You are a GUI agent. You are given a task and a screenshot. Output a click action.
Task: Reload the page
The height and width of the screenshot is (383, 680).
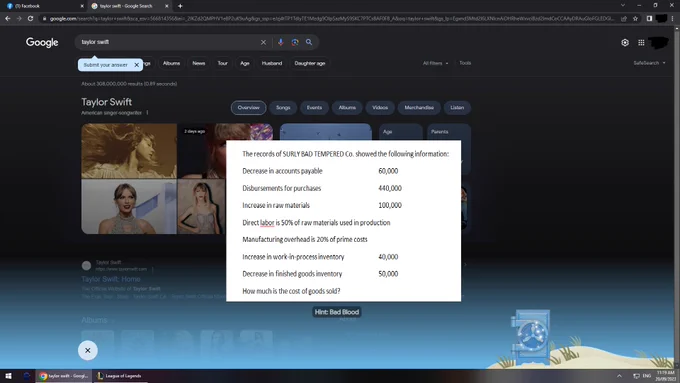(x=30, y=18)
